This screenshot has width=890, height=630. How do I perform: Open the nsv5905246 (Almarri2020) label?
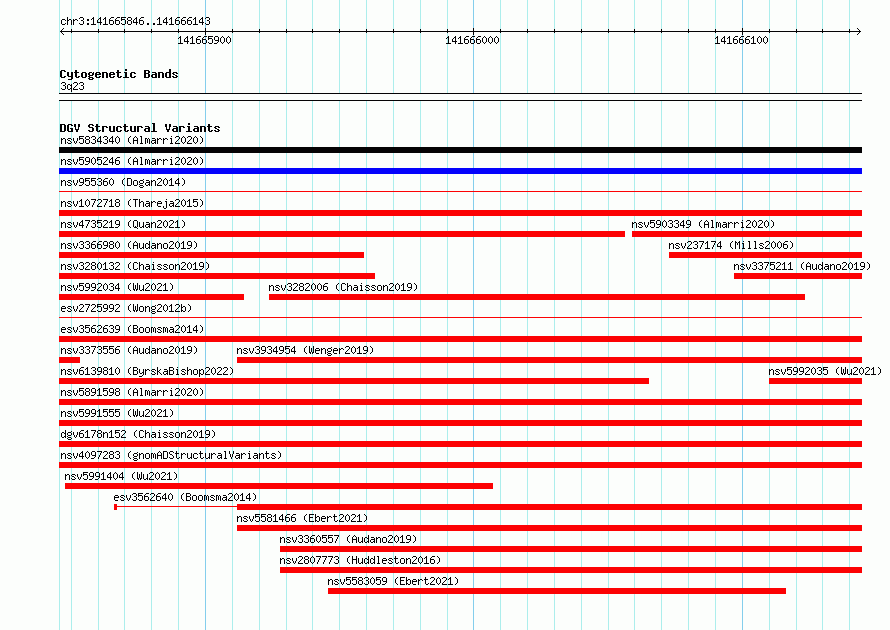click(x=132, y=161)
